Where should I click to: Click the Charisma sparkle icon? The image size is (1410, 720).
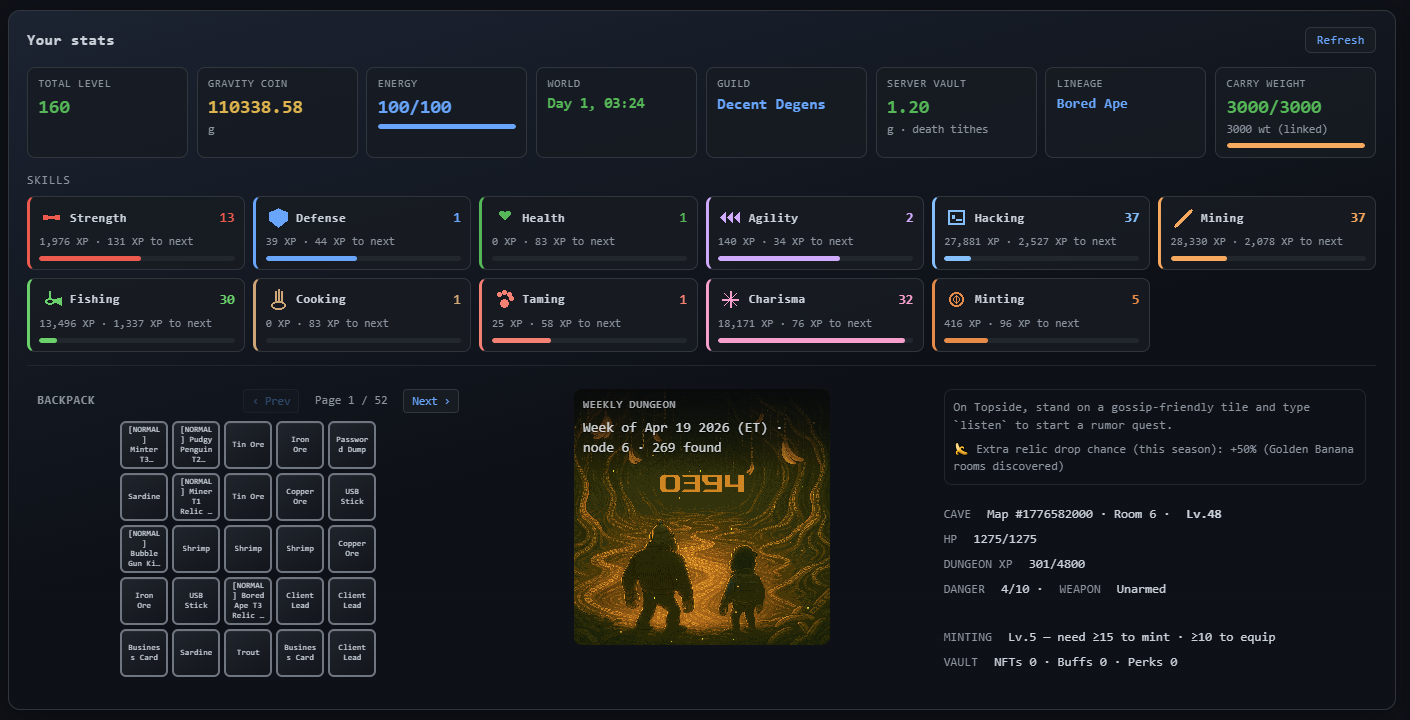[730, 299]
